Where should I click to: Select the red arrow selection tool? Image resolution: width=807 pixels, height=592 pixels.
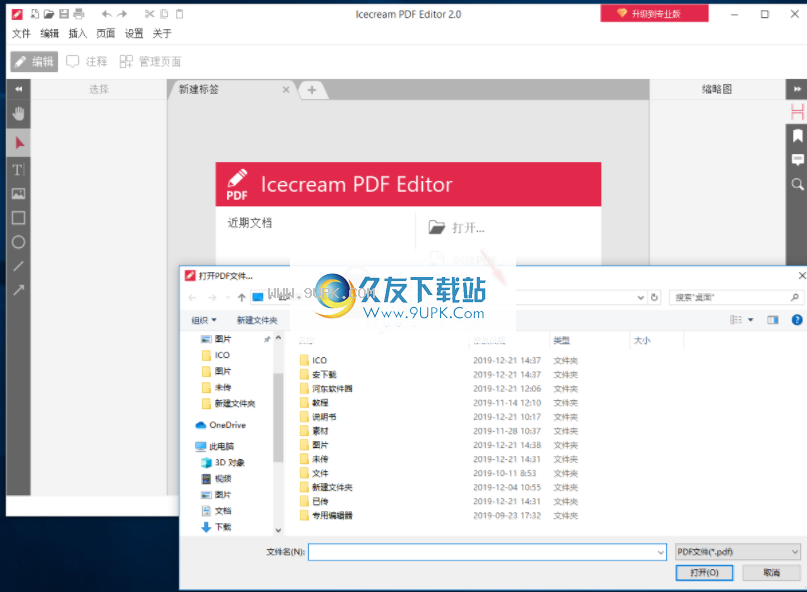(x=19, y=143)
